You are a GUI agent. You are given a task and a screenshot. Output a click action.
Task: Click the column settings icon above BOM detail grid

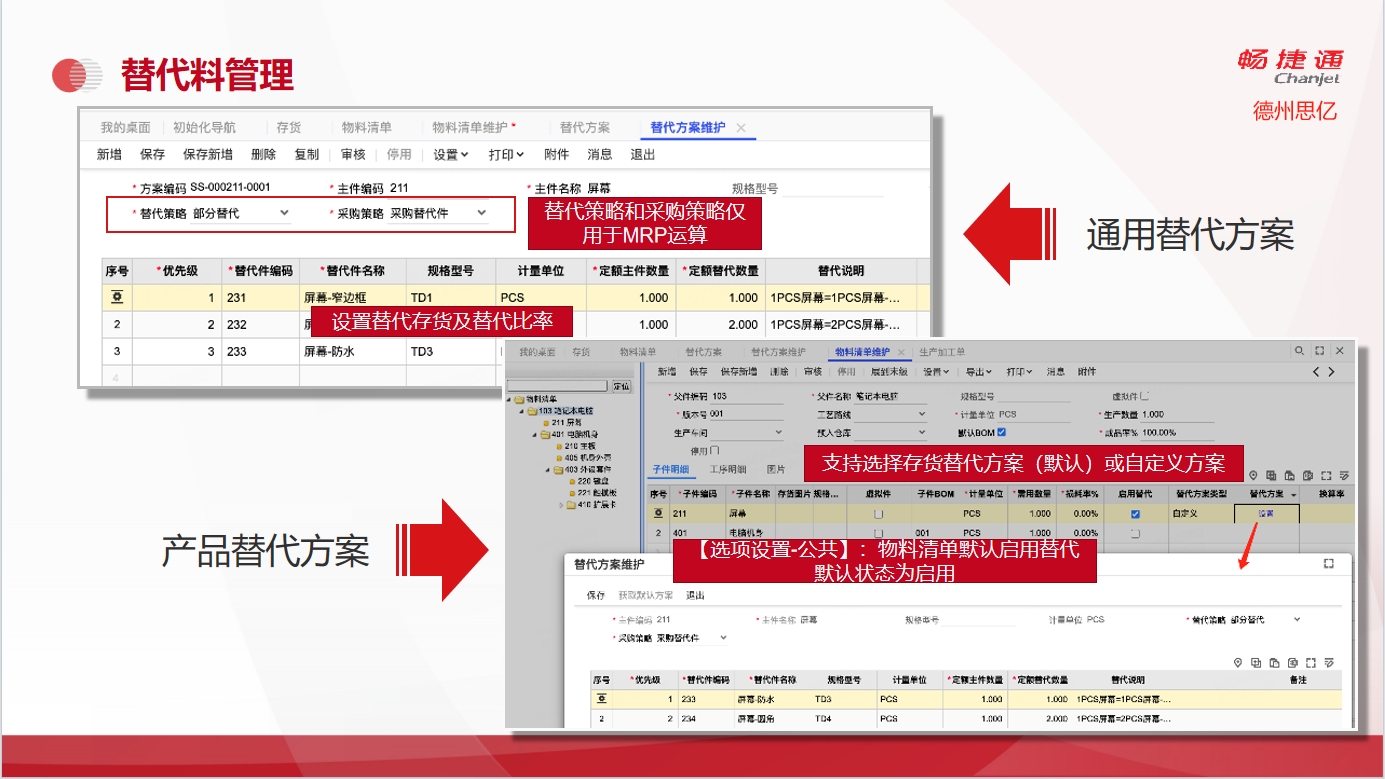(x=1345, y=476)
